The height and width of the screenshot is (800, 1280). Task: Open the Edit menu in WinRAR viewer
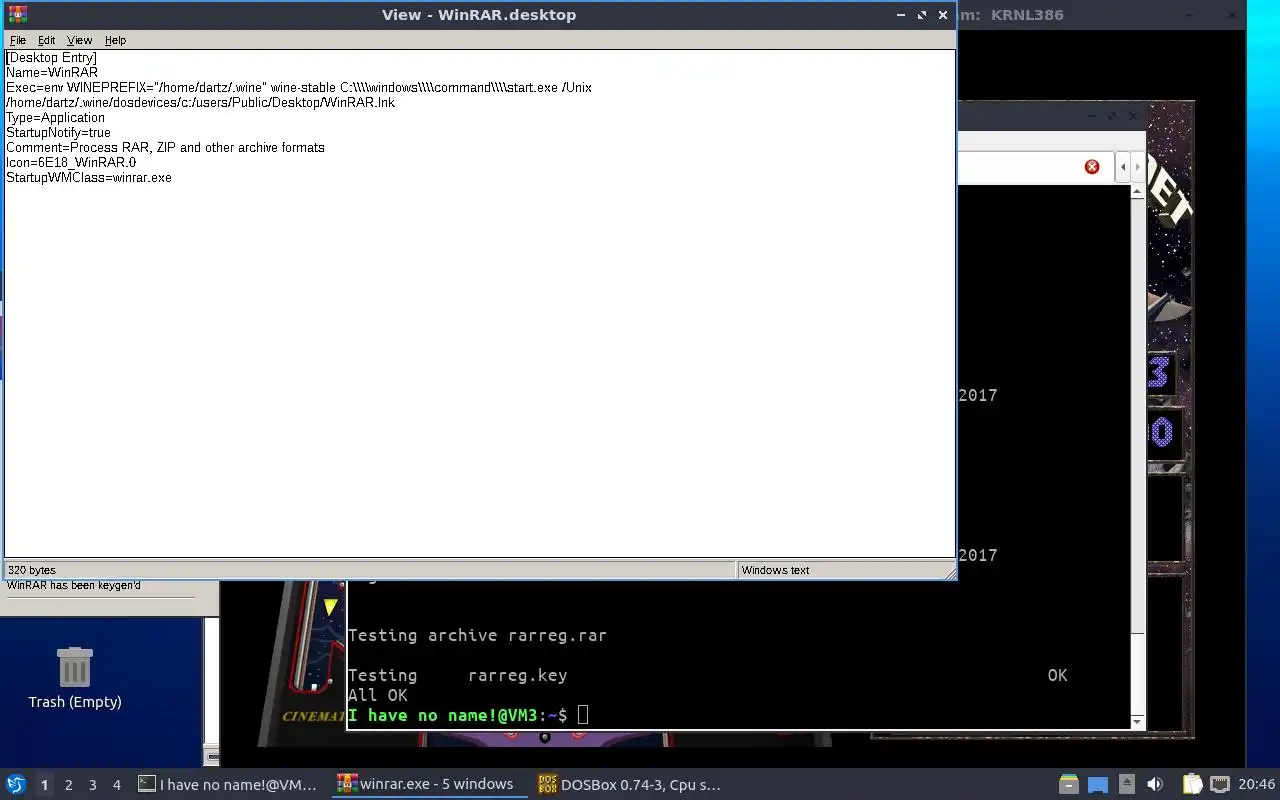click(47, 40)
